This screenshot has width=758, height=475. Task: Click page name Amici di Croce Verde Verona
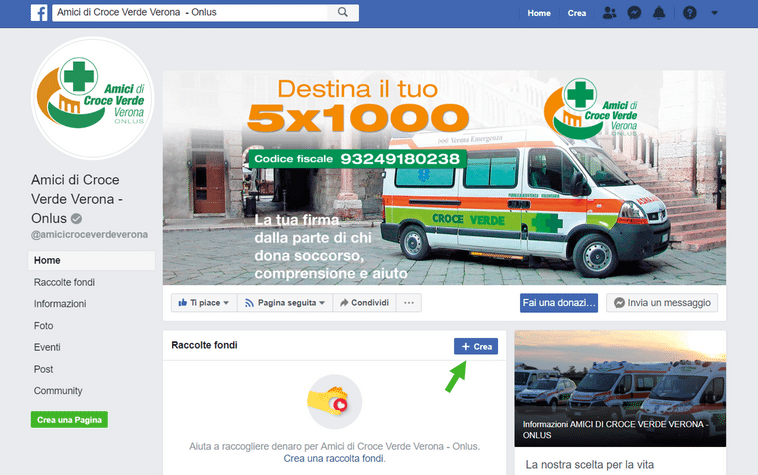tap(76, 199)
